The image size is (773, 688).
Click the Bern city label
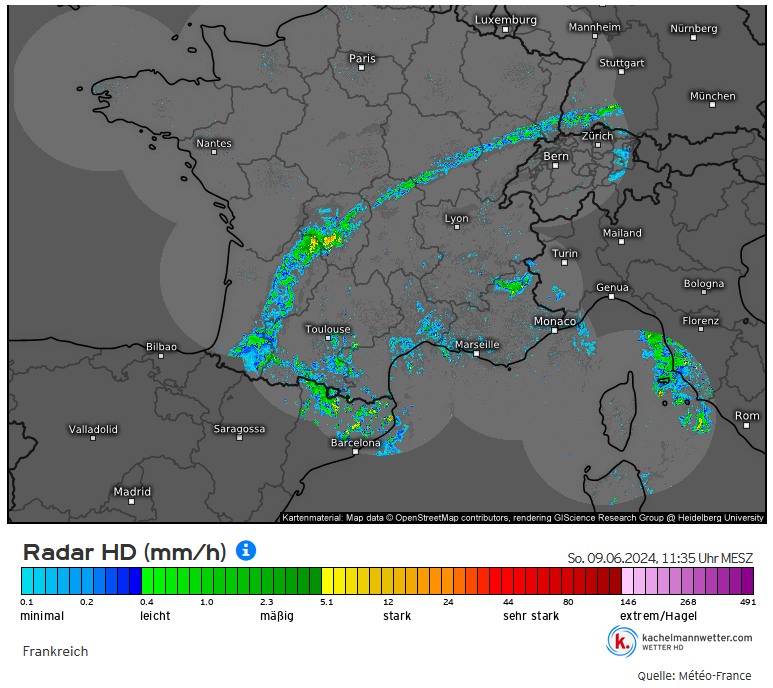tap(556, 156)
